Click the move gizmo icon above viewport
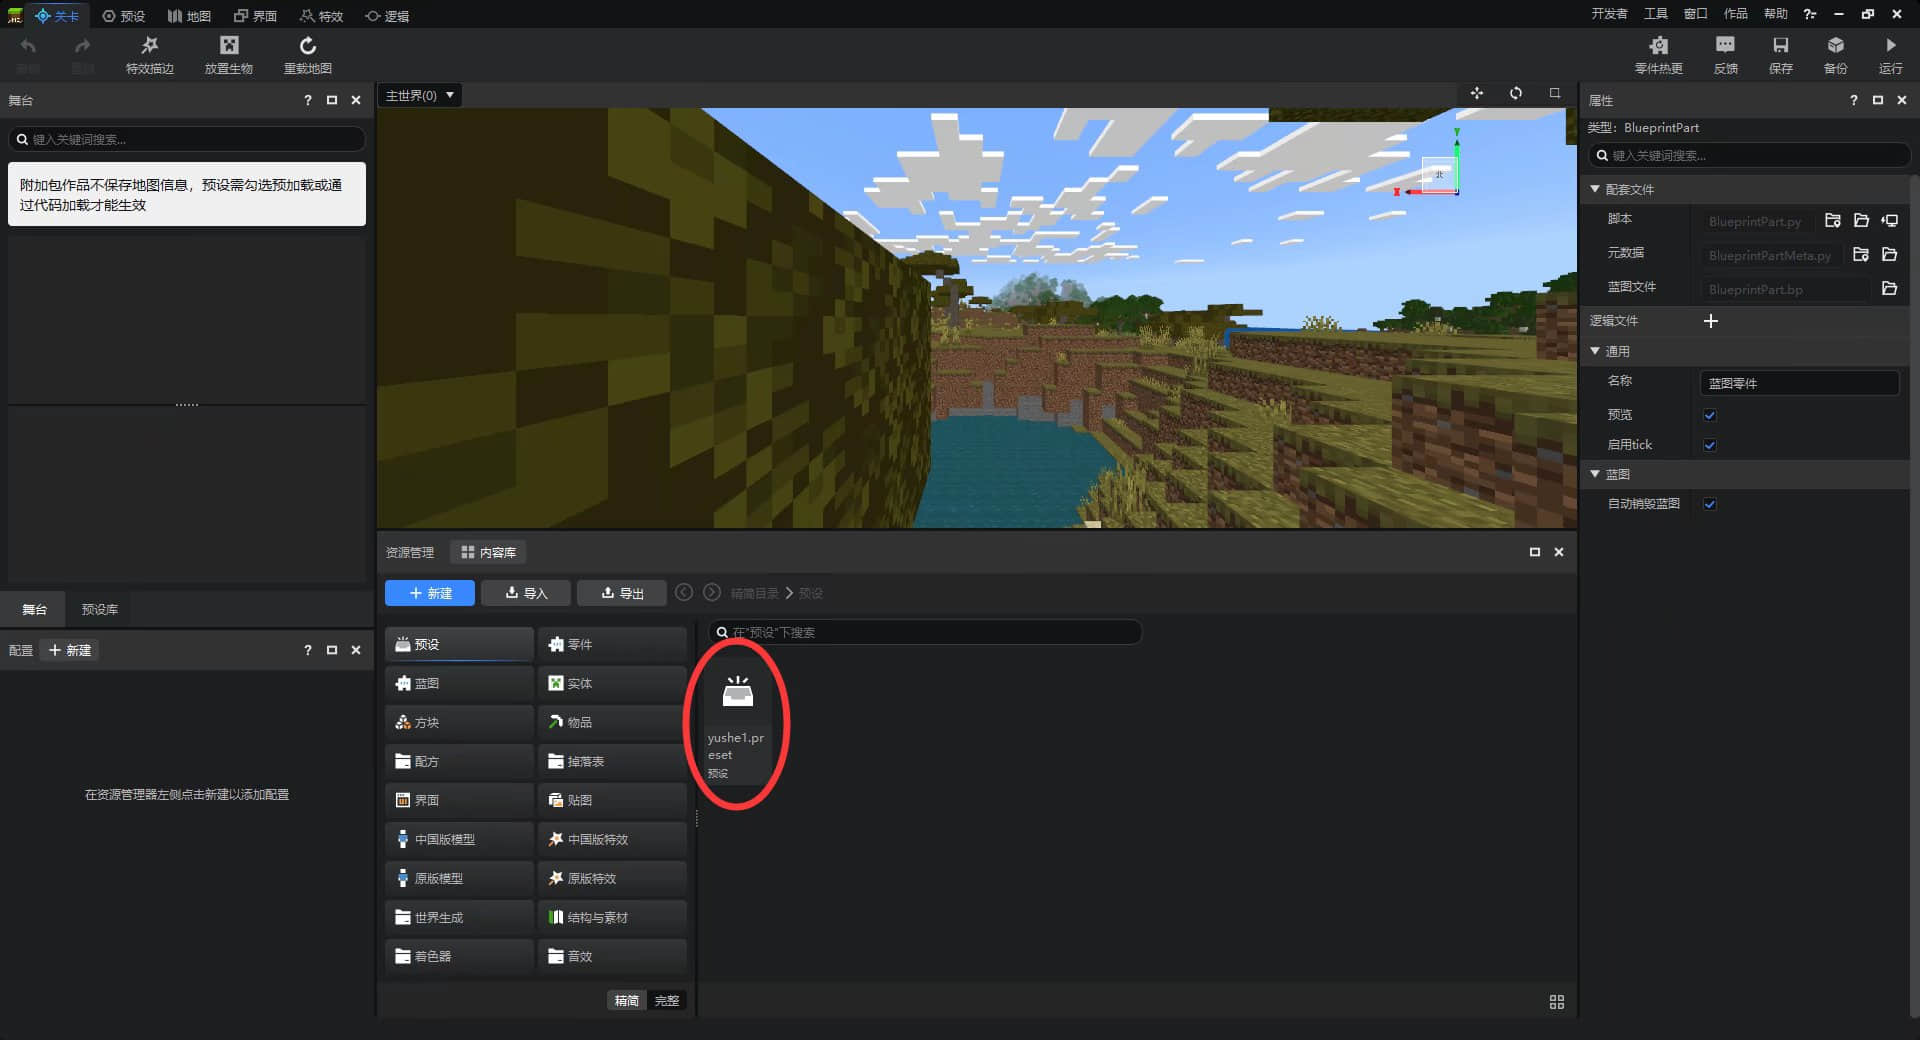 [x=1477, y=93]
